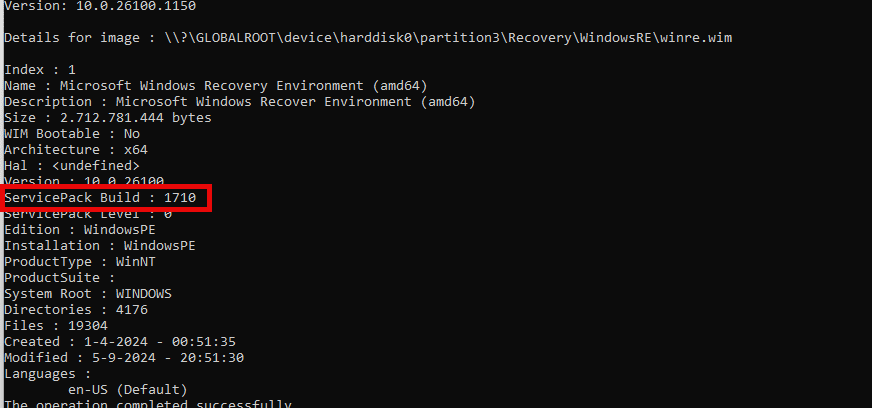This screenshot has width=872, height=408.
Task: Click the highlighted ServicePack Build 1710 line
Action: point(101,197)
